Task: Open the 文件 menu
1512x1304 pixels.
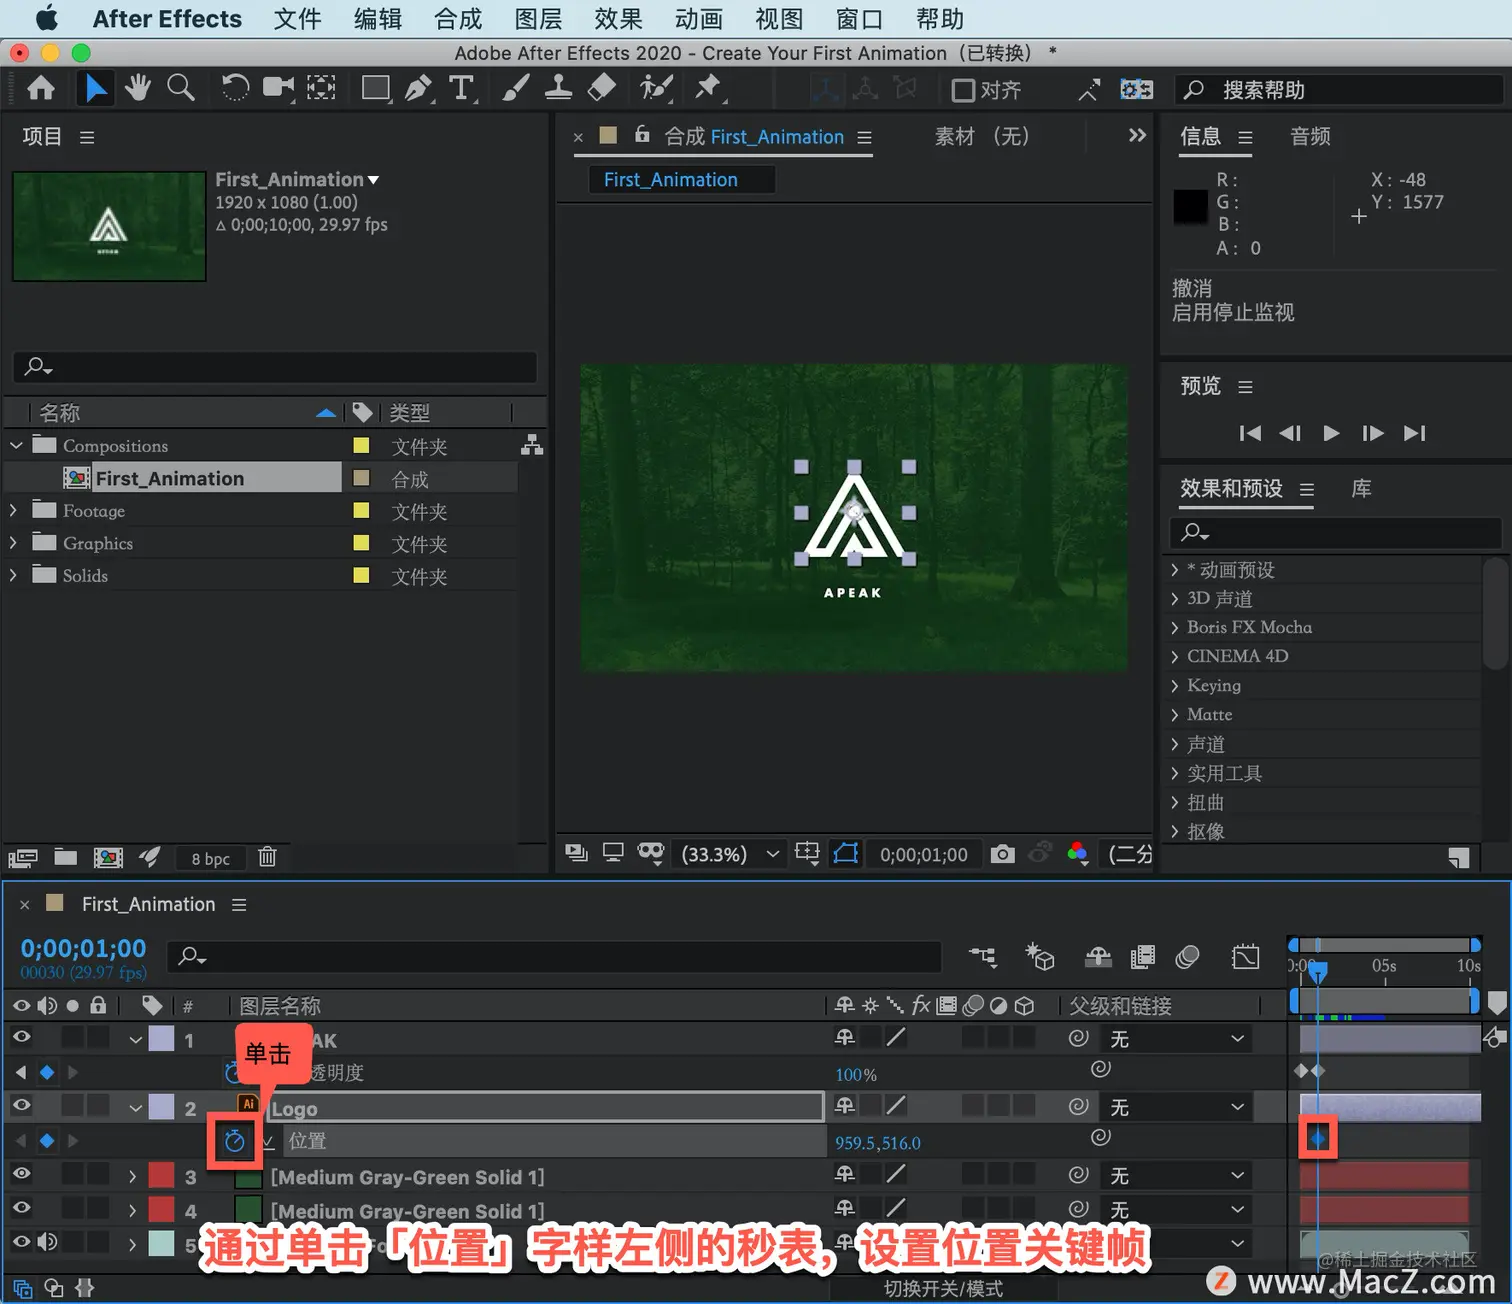Action: pyautogui.click(x=297, y=19)
